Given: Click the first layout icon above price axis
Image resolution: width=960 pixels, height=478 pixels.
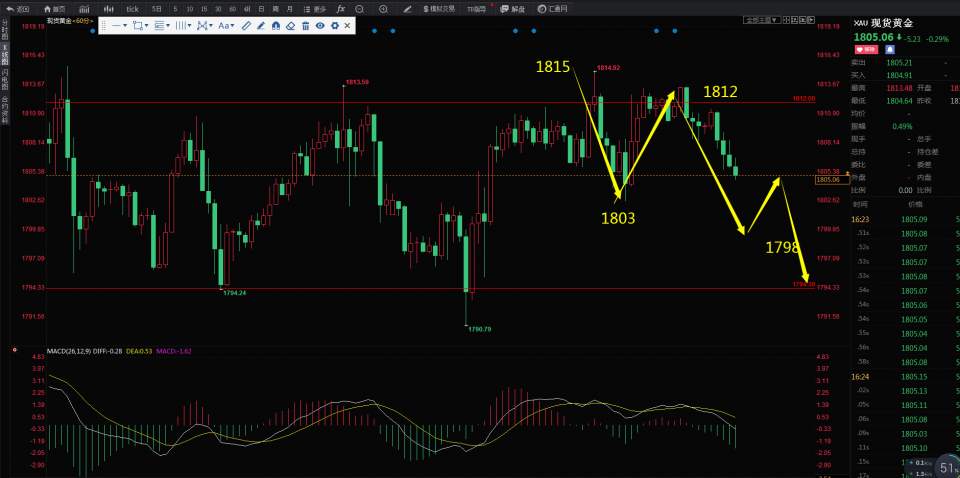Looking at the screenshot, I should point(787,20).
